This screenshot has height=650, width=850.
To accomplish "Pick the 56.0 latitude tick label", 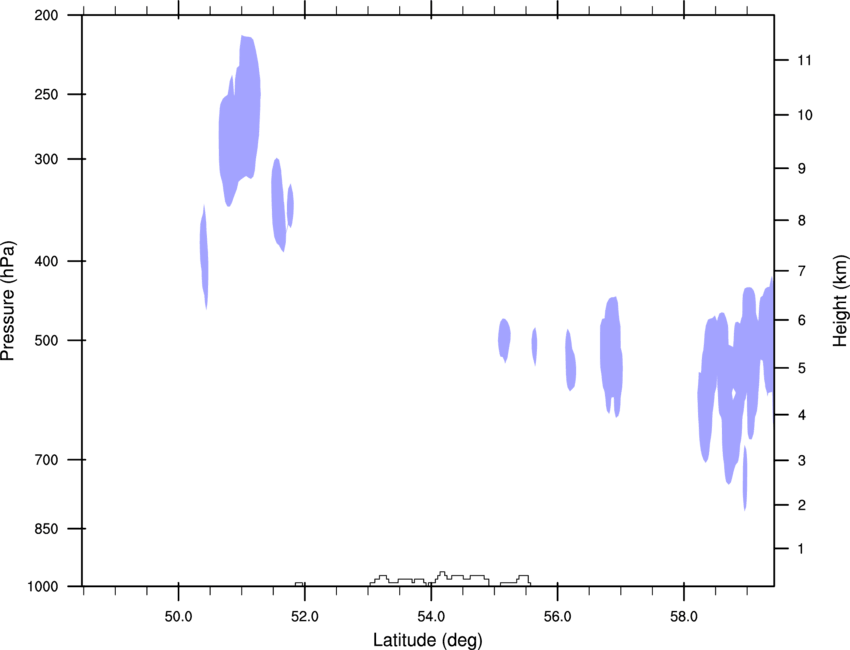I will [x=557, y=617].
